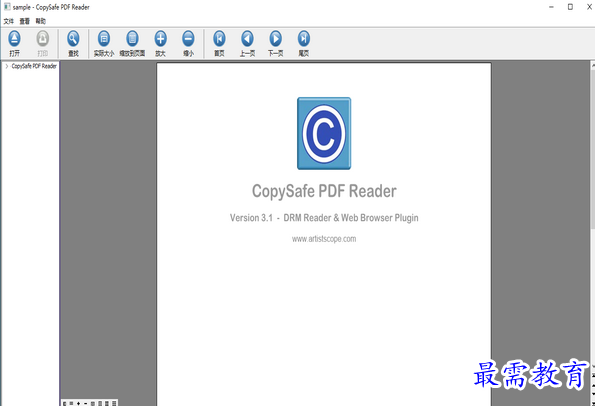Viewport: 595px width, 406px height.
Task: Select the 缩放到页面 (Fit to page) icon
Action: tap(132, 39)
